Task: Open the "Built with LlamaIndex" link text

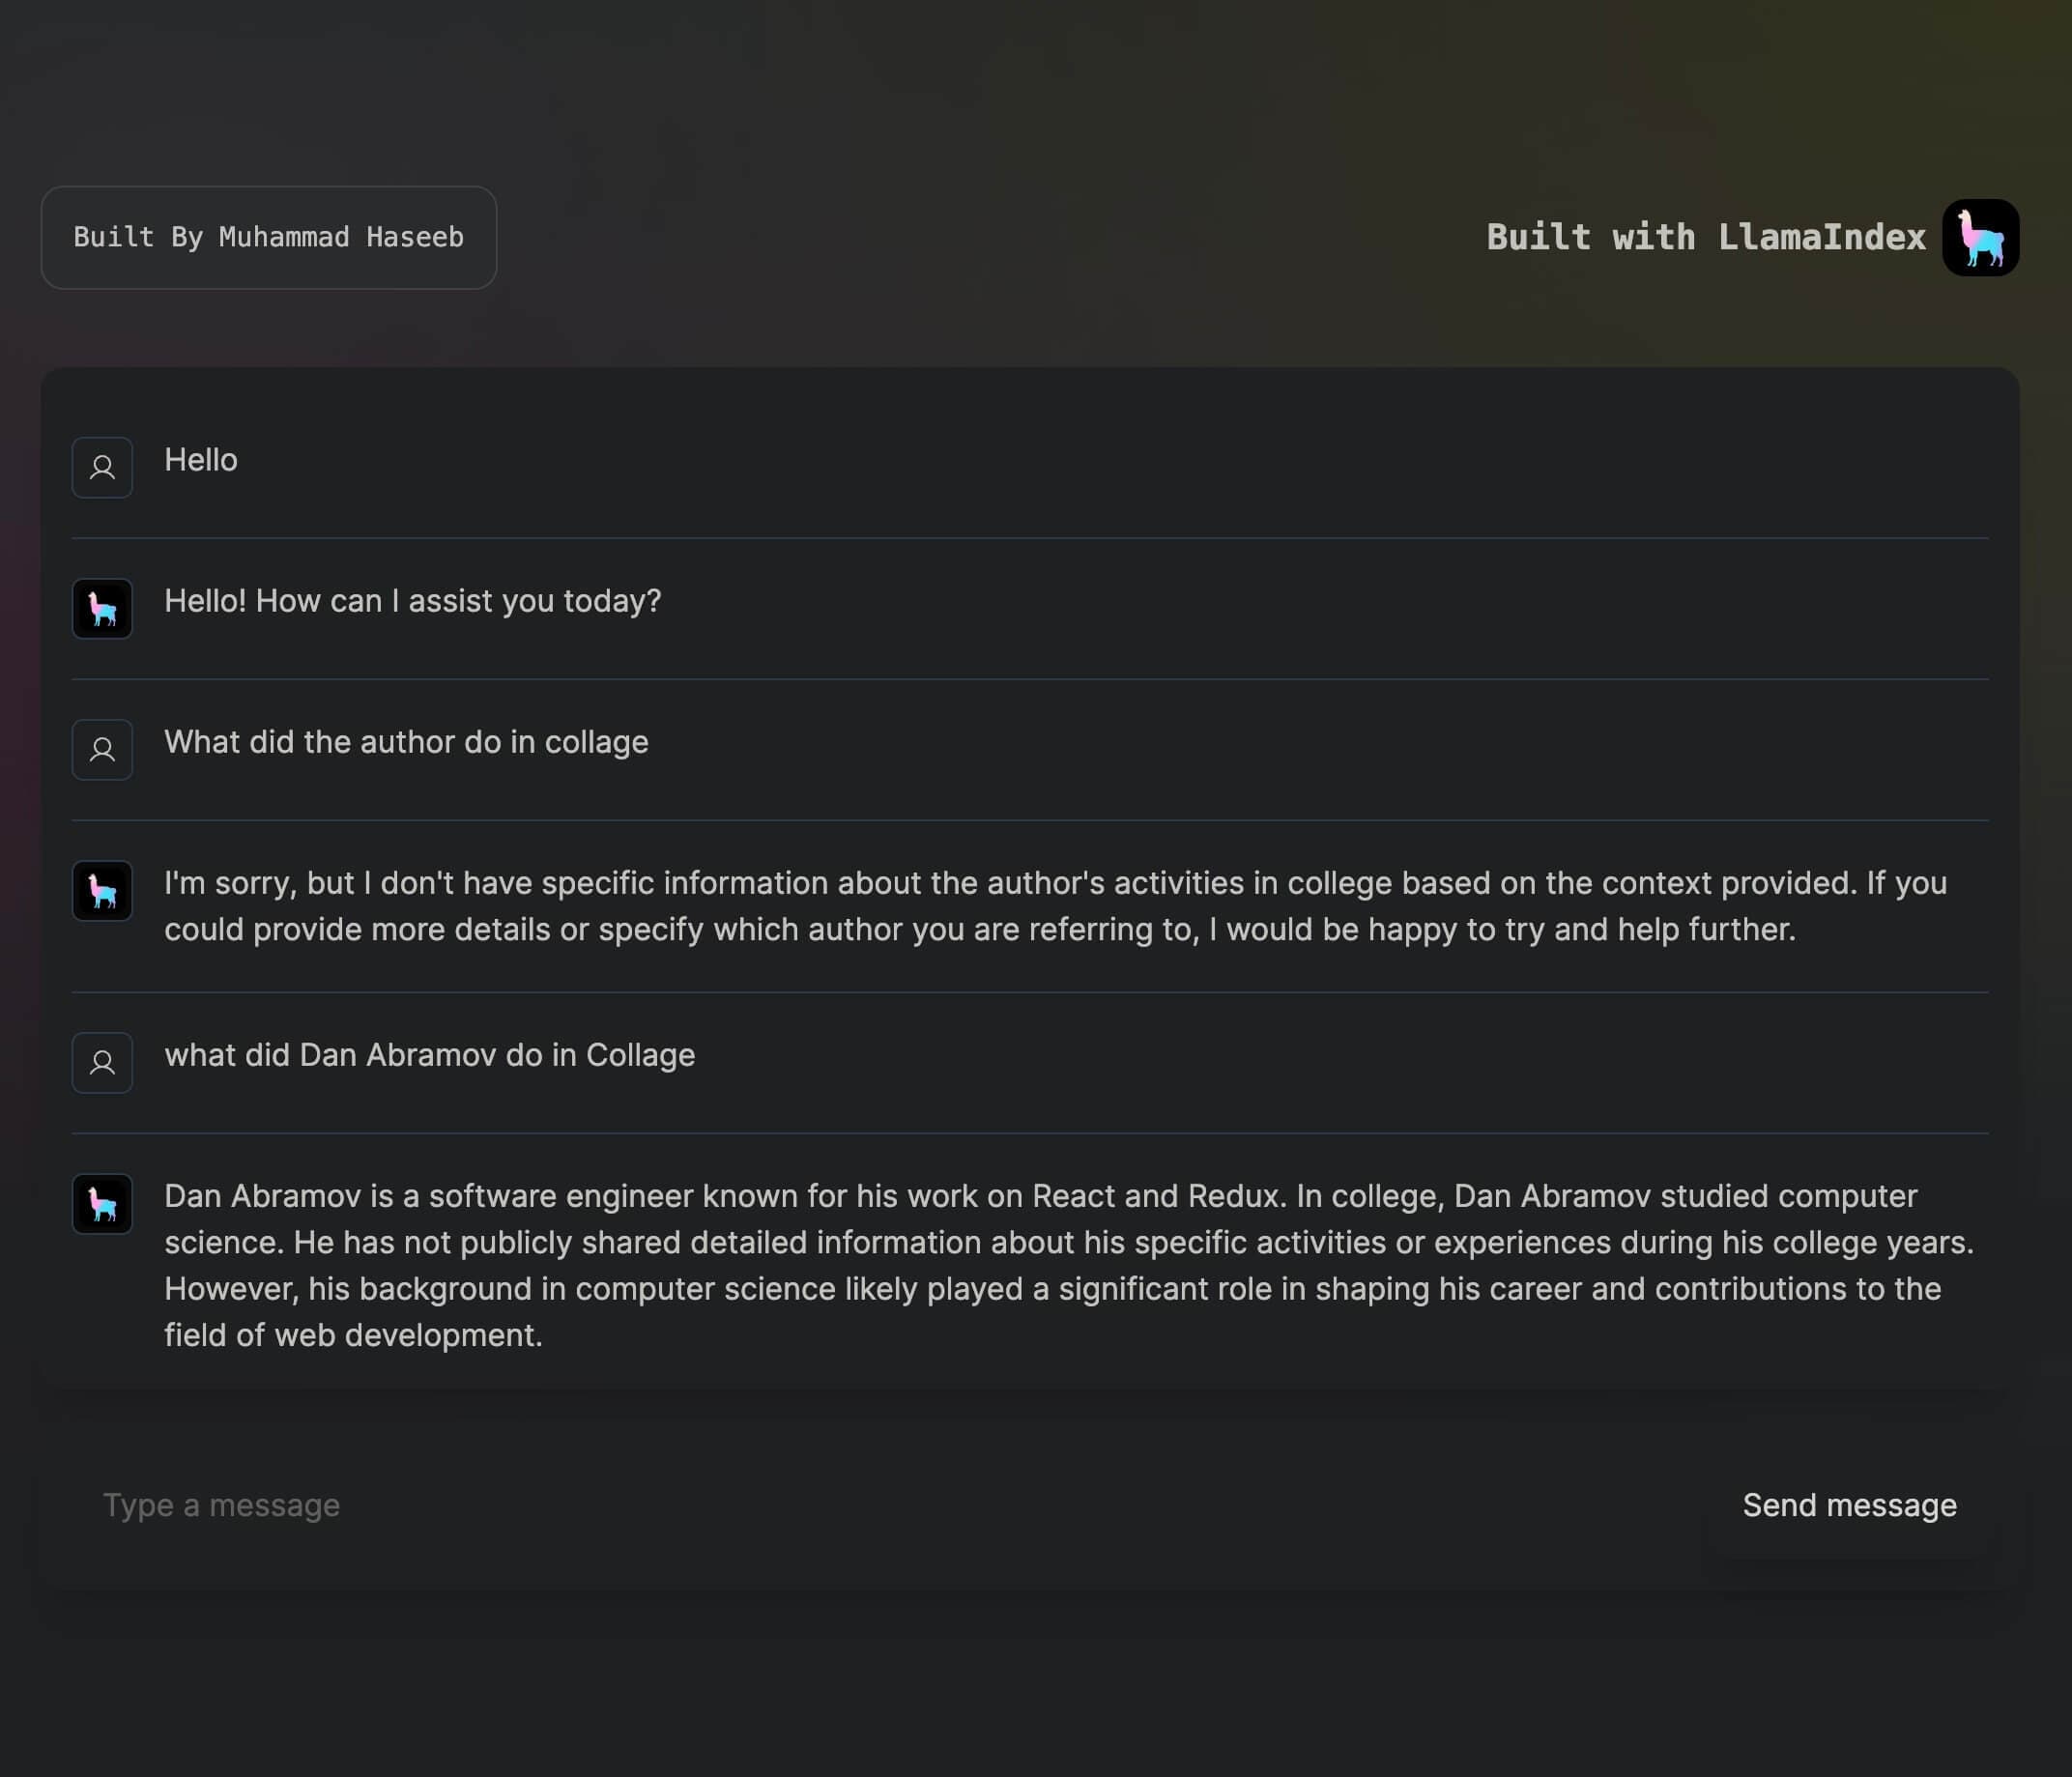Action: (1706, 237)
